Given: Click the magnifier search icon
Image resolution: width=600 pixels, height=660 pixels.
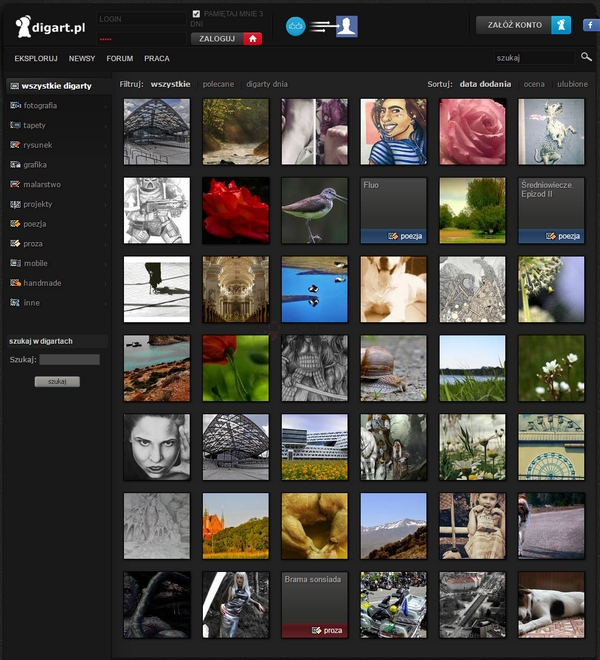Looking at the screenshot, I should (586, 57).
